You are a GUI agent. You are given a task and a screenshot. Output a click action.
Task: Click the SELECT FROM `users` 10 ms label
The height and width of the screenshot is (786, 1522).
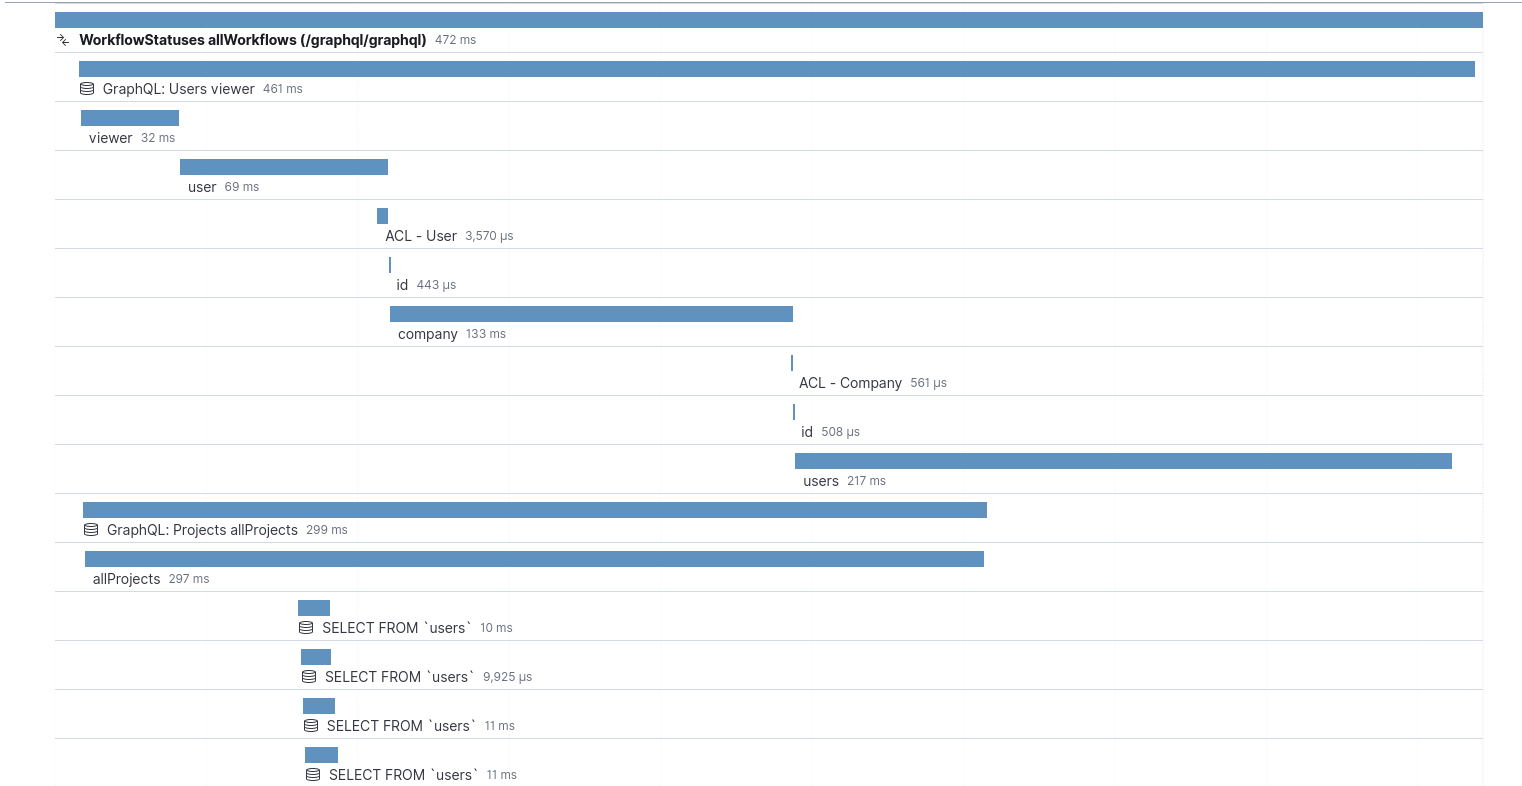(x=397, y=628)
